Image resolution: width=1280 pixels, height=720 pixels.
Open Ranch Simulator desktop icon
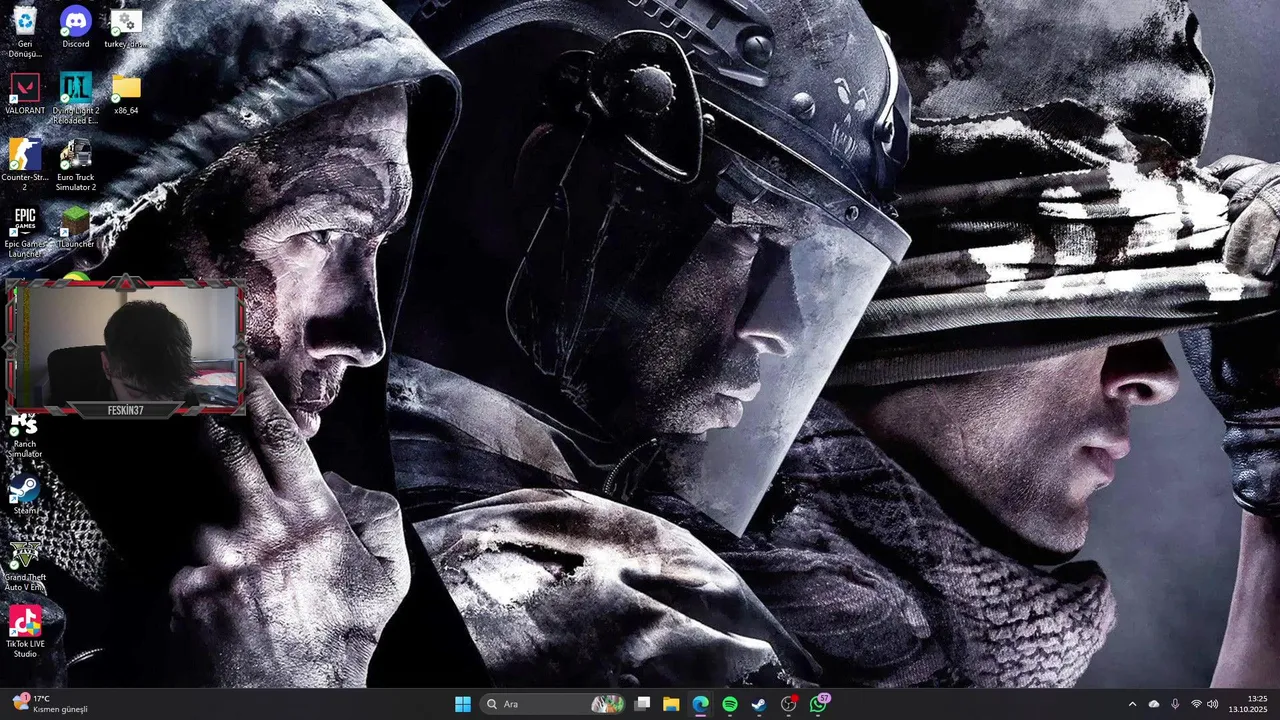coord(25,437)
